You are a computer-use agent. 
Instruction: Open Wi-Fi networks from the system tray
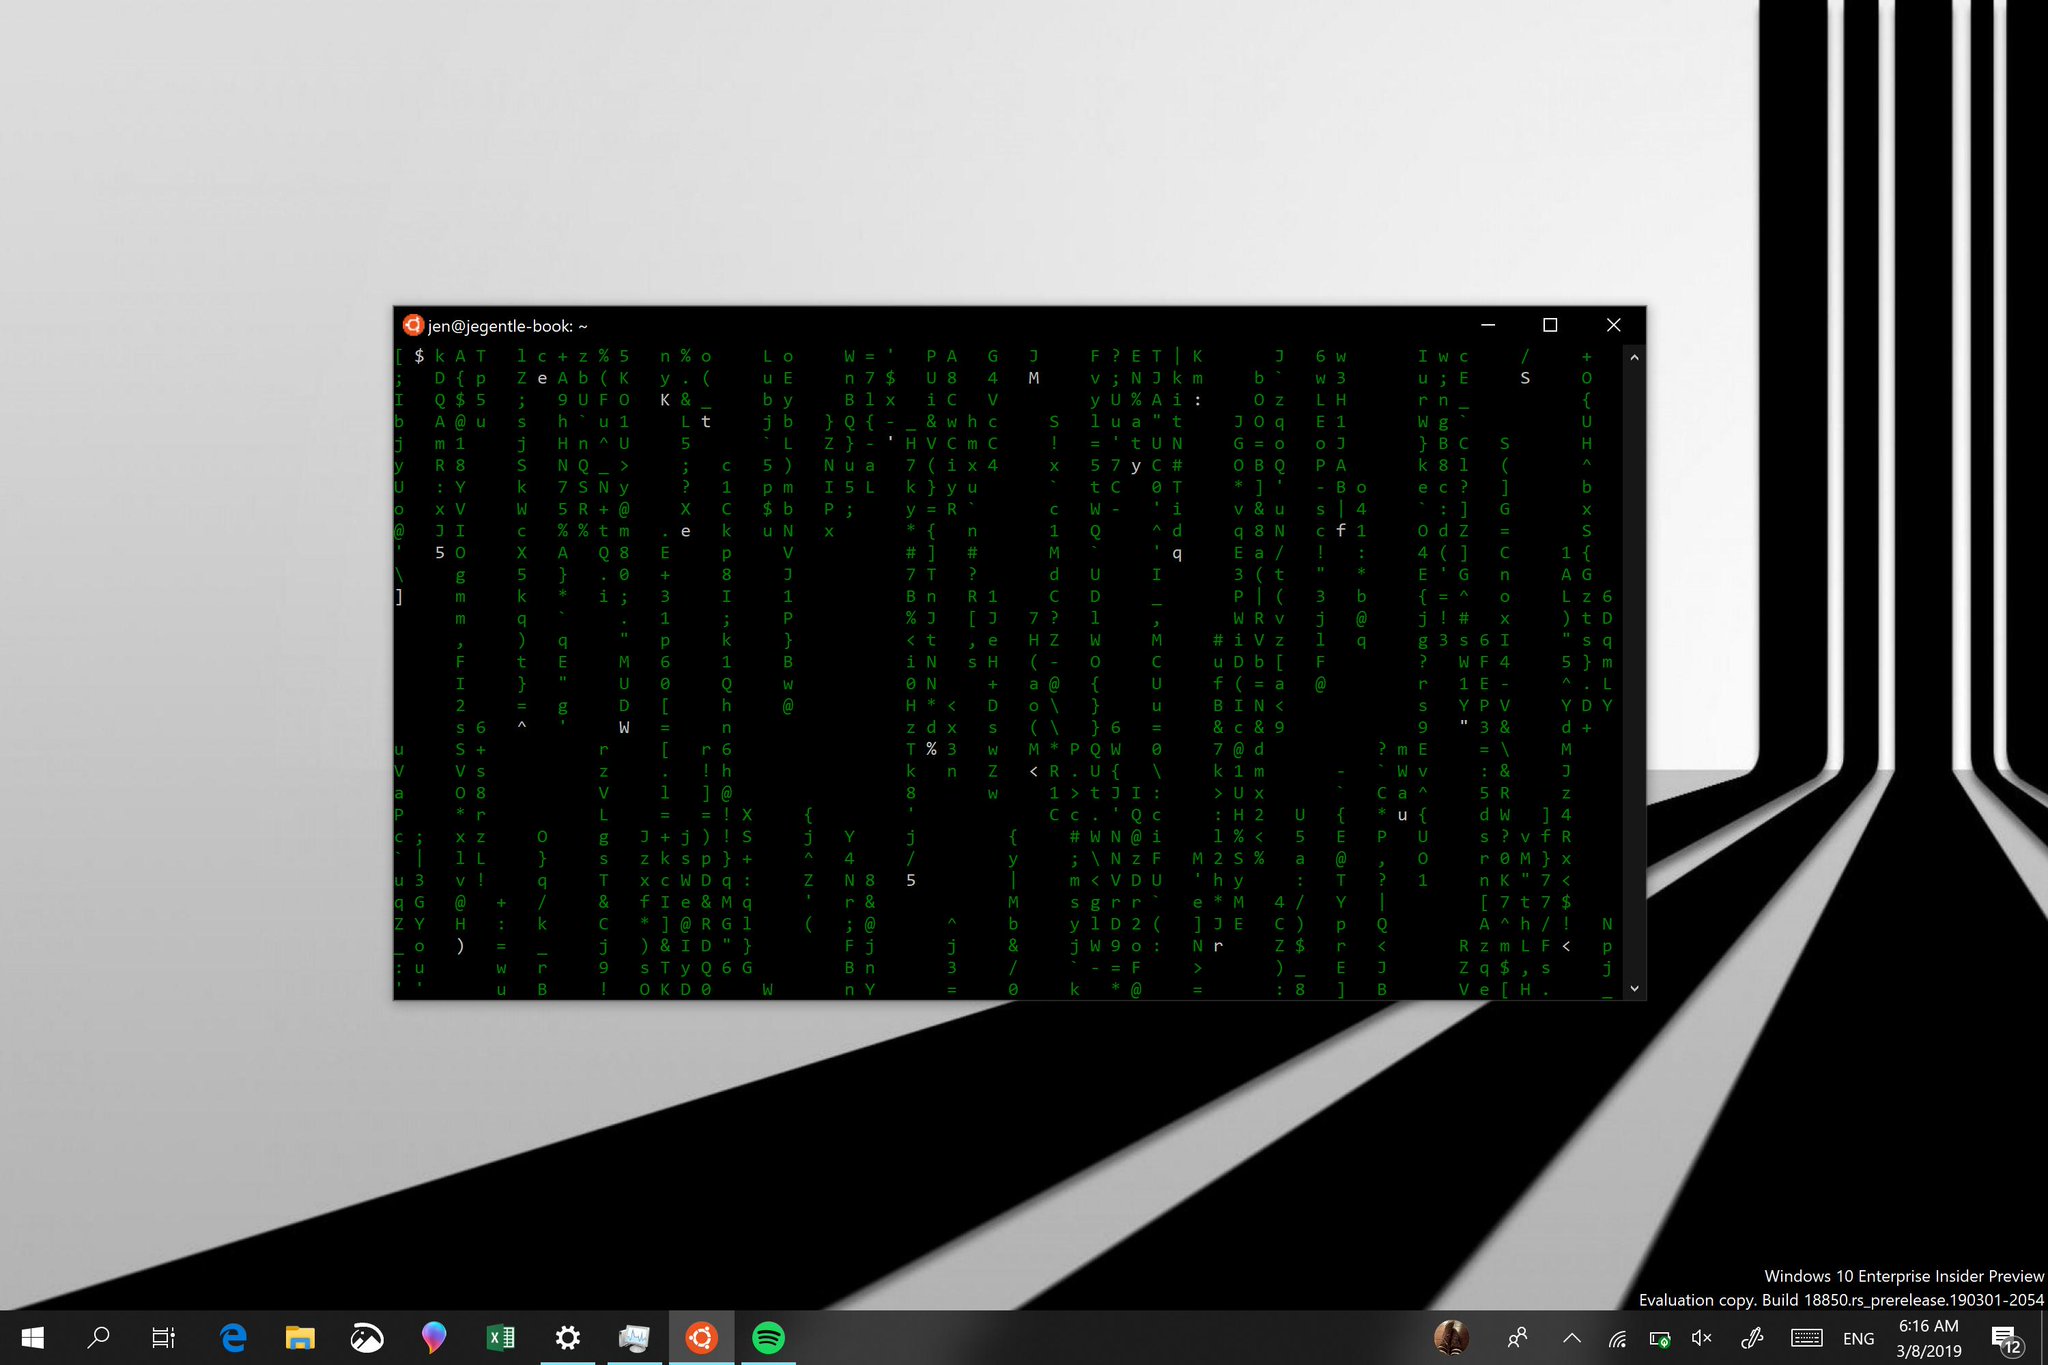[x=1618, y=1338]
